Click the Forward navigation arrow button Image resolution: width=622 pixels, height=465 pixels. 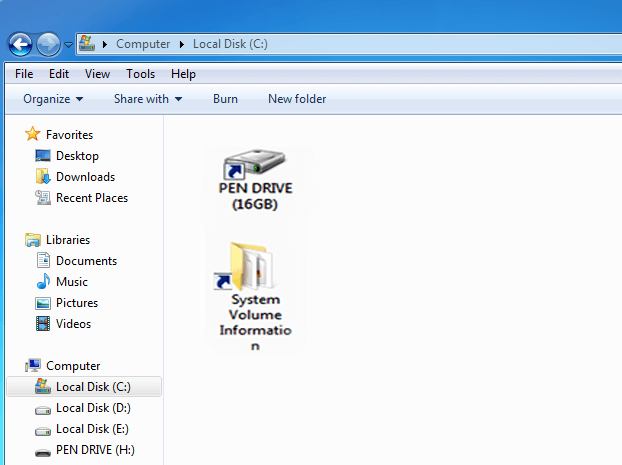click(48, 44)
